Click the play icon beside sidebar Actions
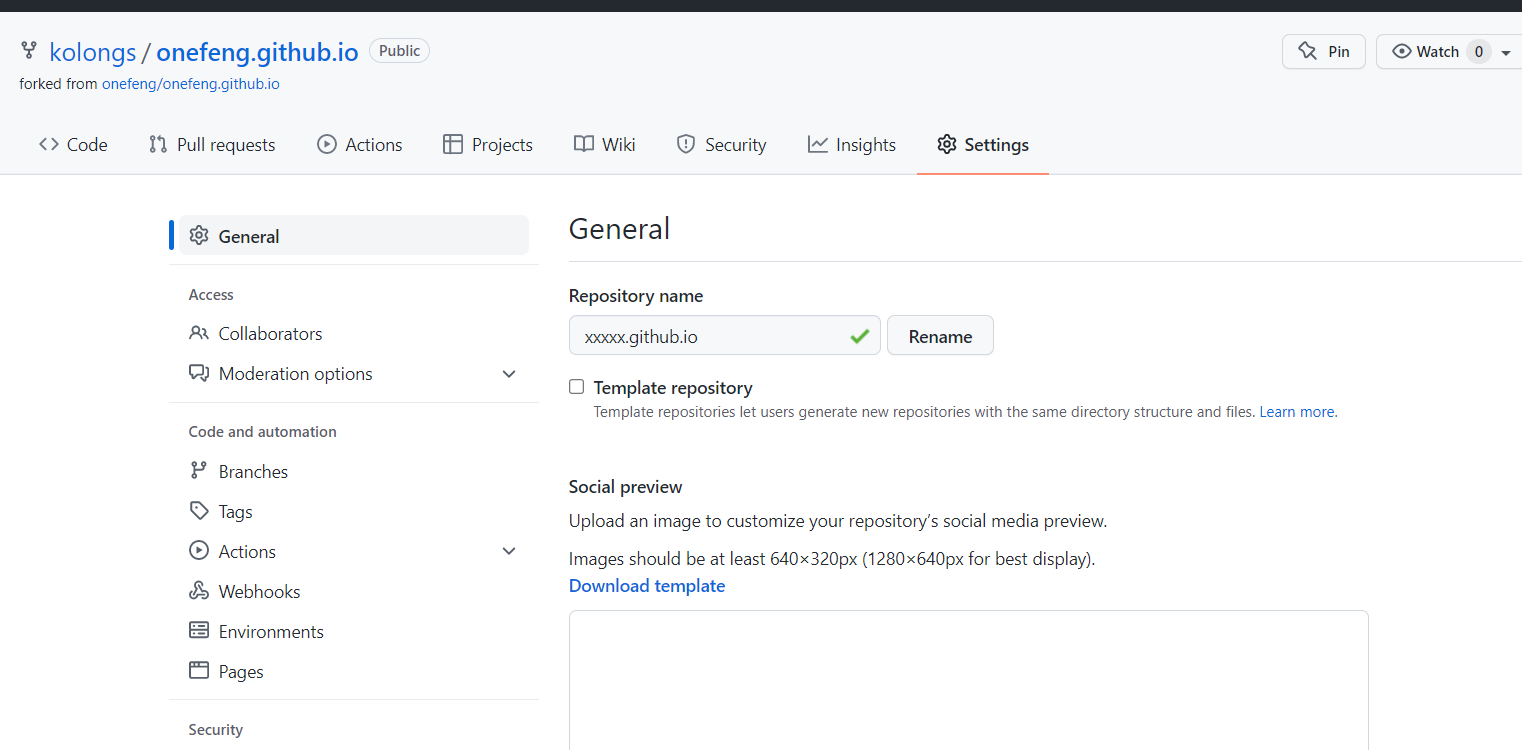 199,551
